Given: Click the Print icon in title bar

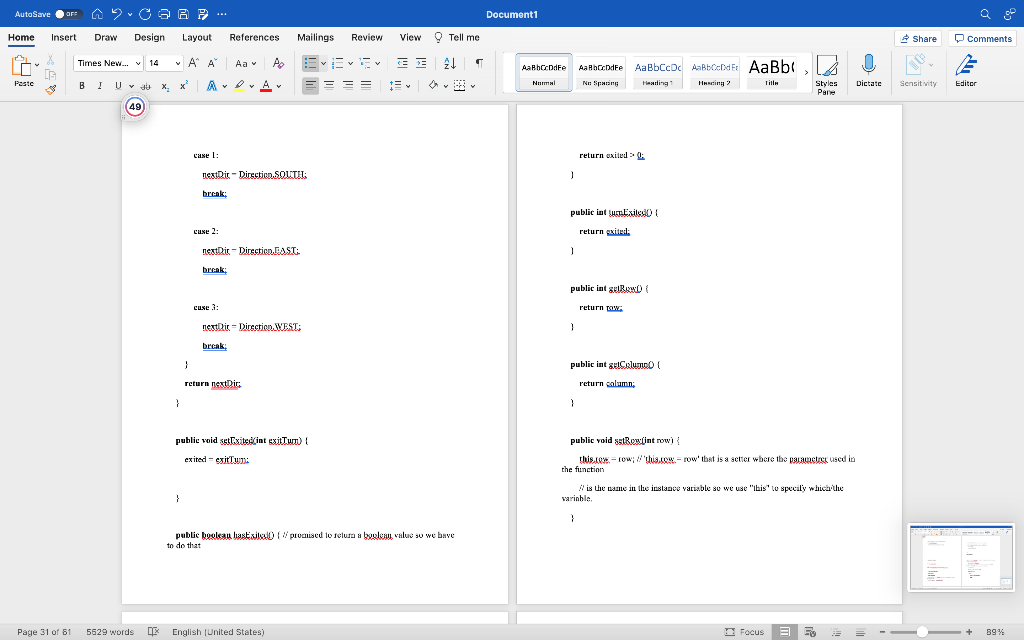Looking at the screenshot, I should coord(164,14).
